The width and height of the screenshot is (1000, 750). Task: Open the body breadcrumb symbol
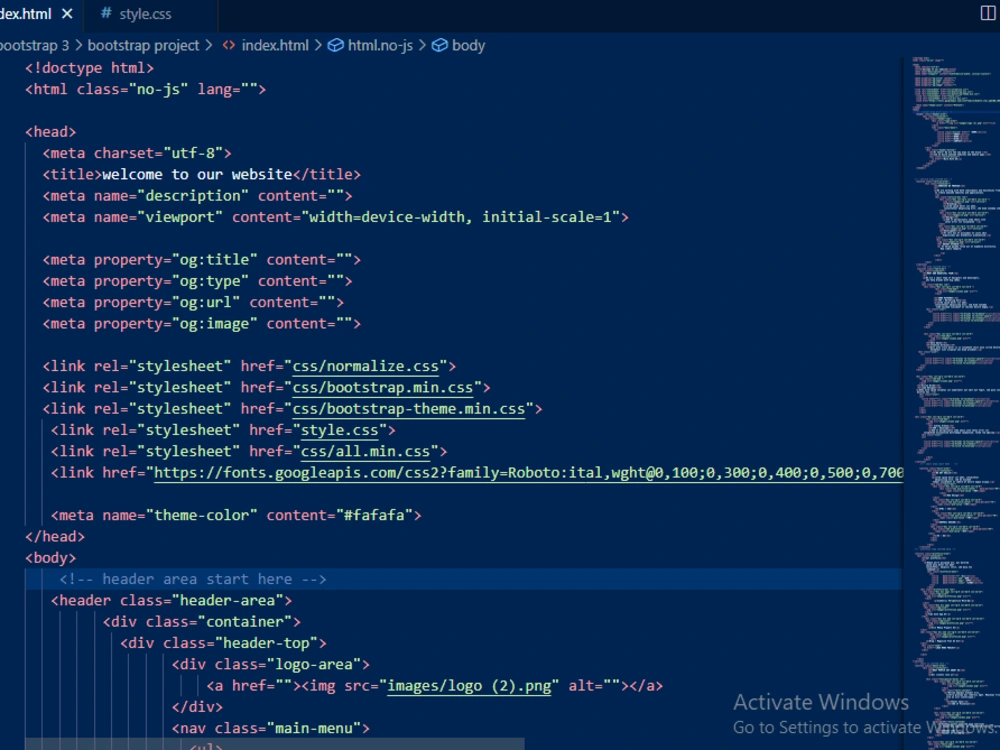(468, 45)
